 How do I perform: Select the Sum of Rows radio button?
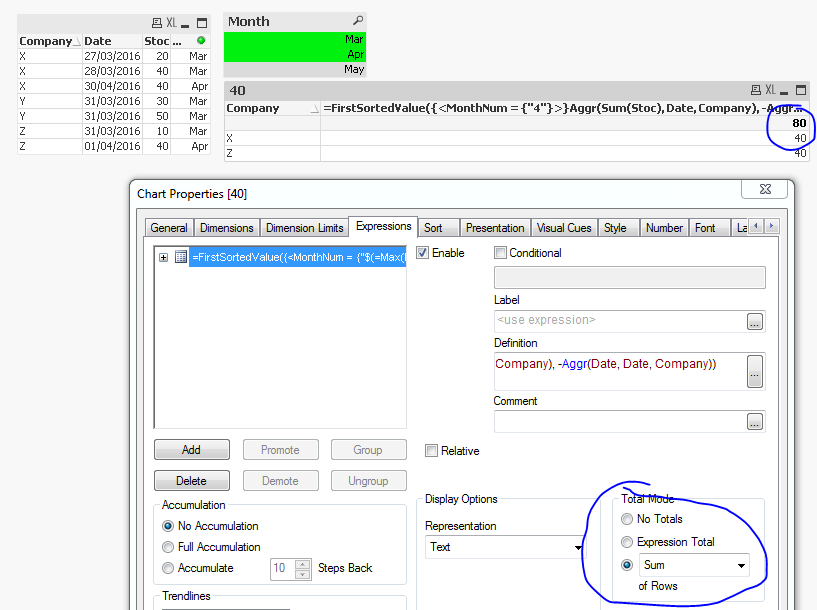[627, 565]
